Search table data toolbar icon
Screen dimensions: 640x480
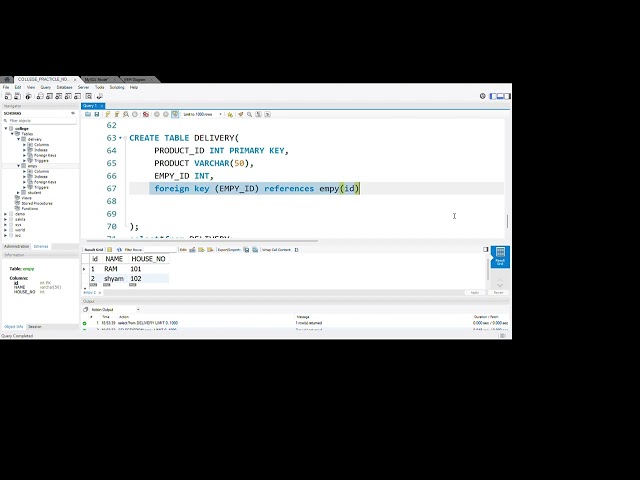[x=89, y=96]
